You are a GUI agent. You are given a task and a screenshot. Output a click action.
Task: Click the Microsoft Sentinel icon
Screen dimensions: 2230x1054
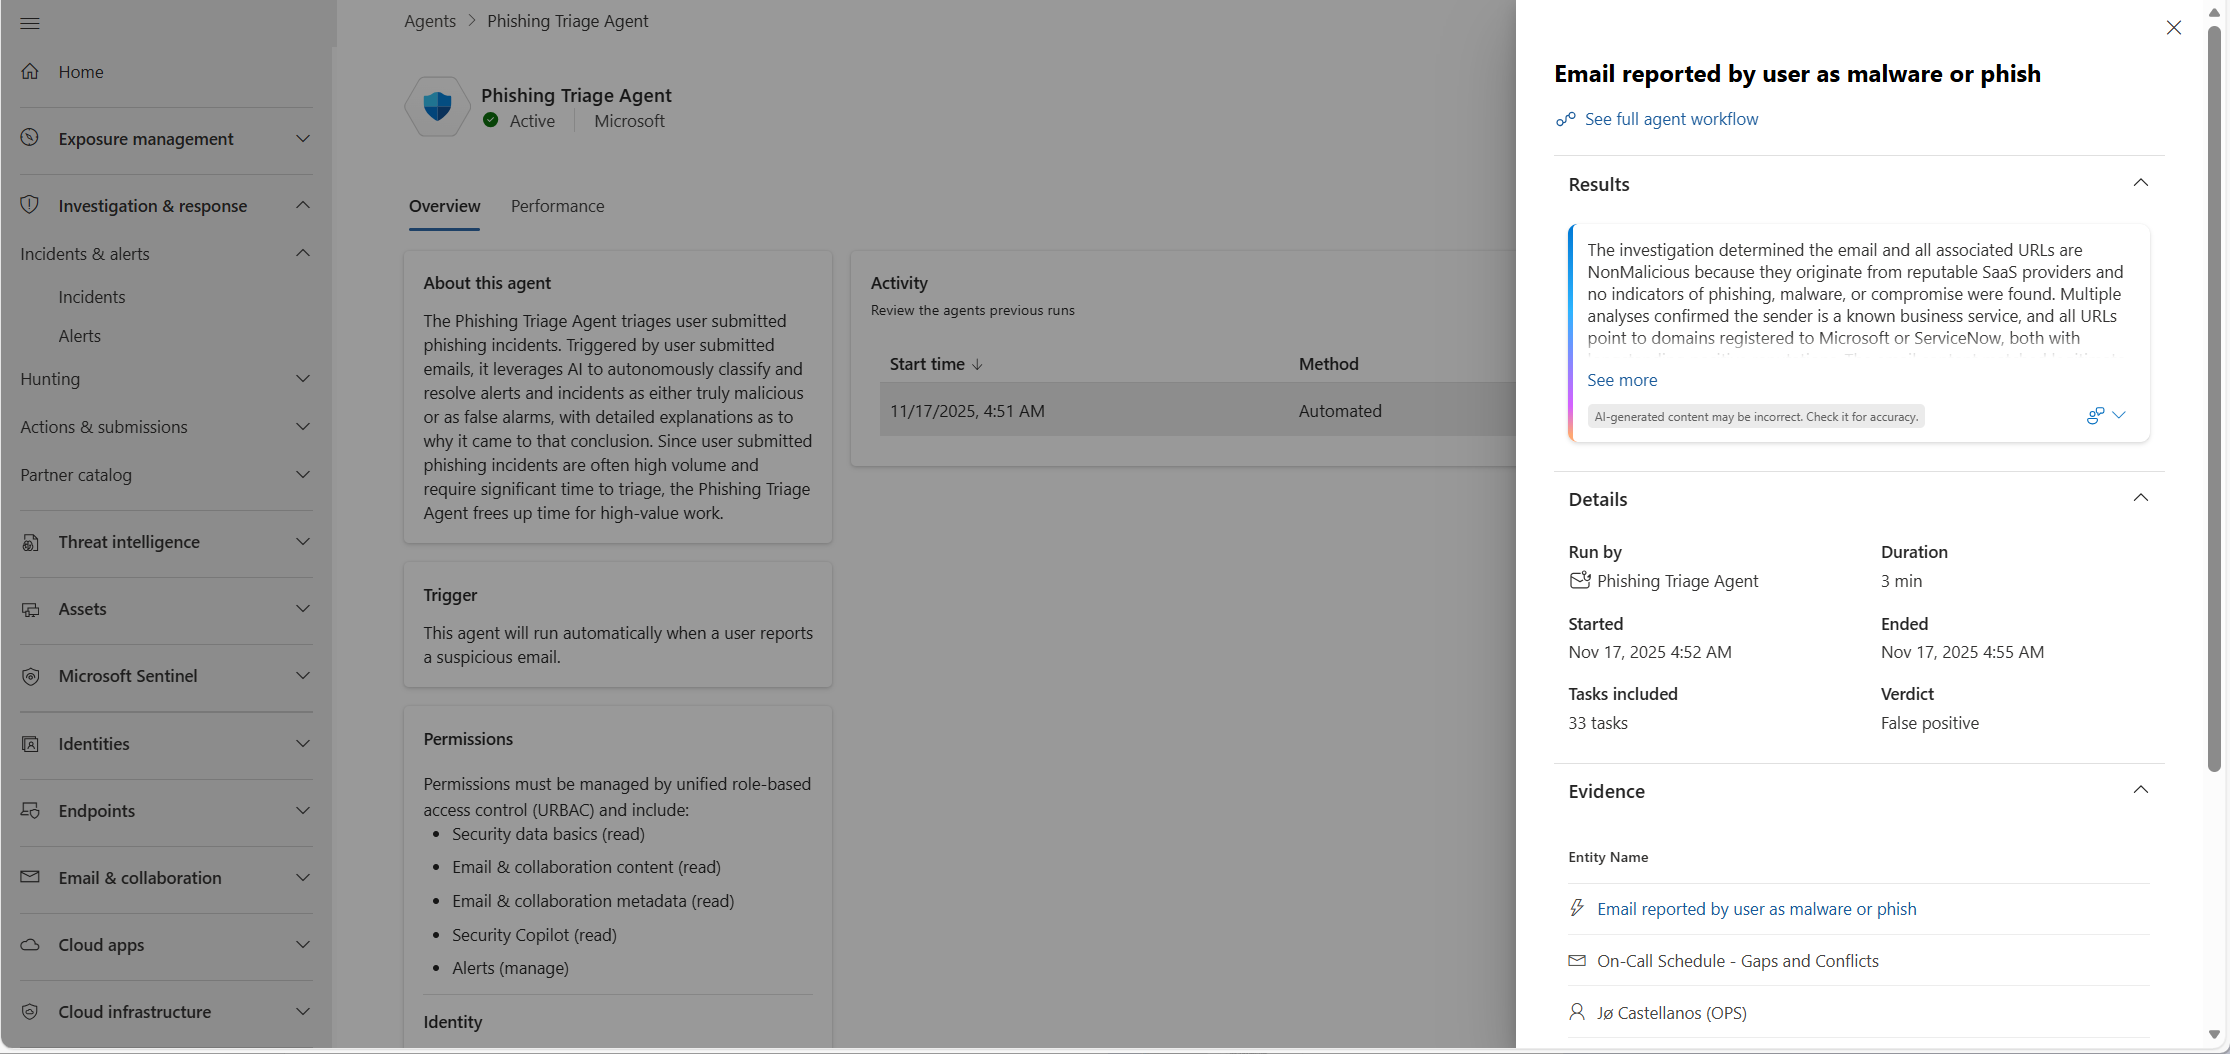(x=30, y=676)
